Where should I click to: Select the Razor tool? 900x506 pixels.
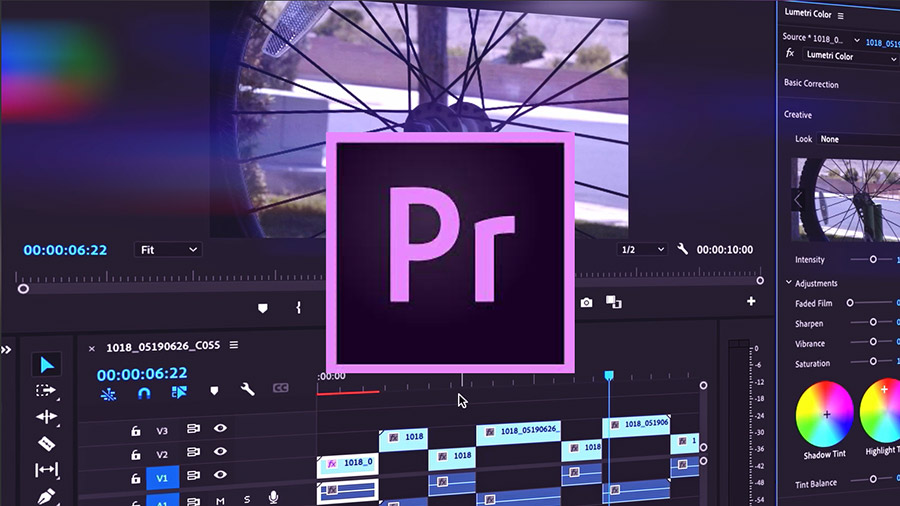[x=46, y=443]
